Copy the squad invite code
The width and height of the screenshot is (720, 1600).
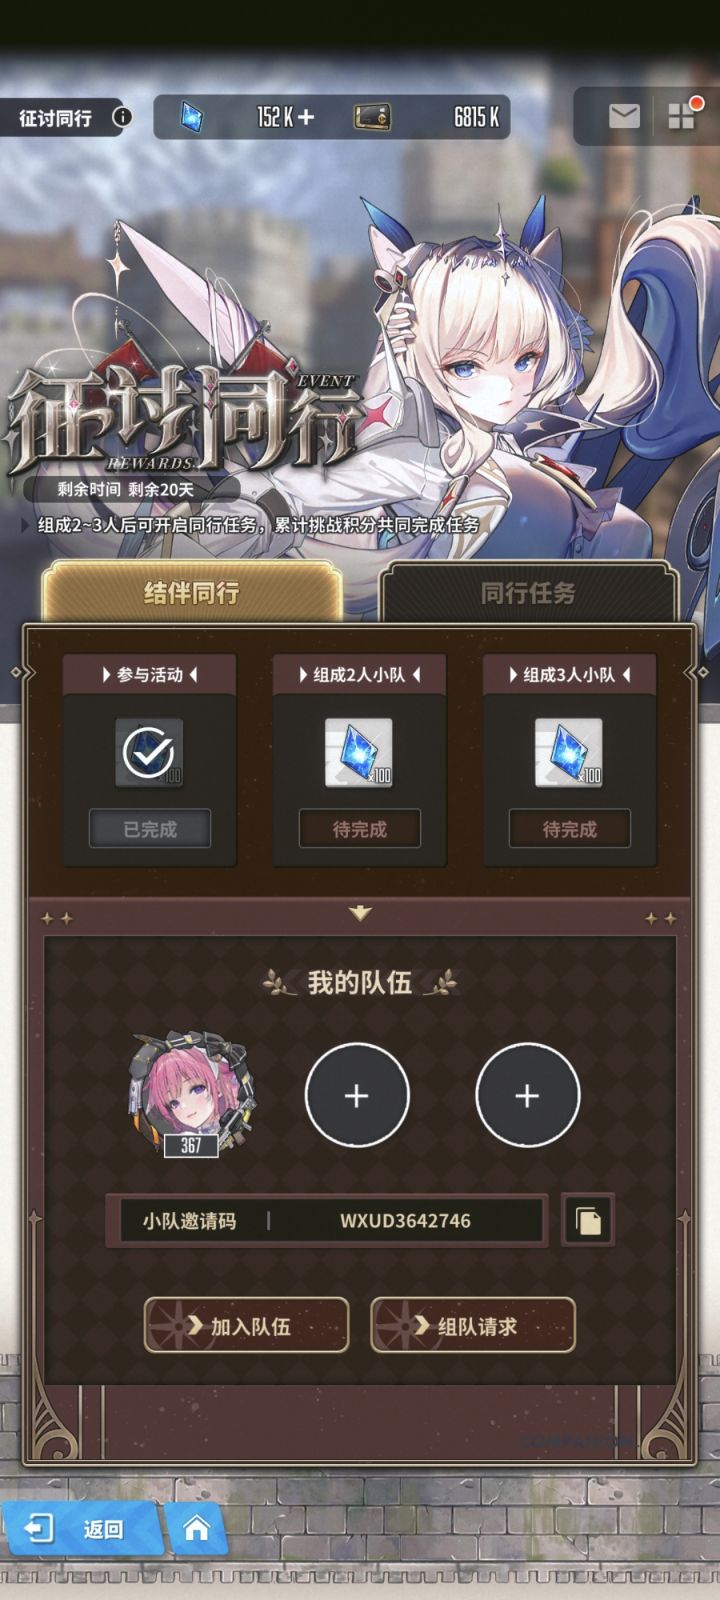pyautogui.click(x=588, y=1220)
